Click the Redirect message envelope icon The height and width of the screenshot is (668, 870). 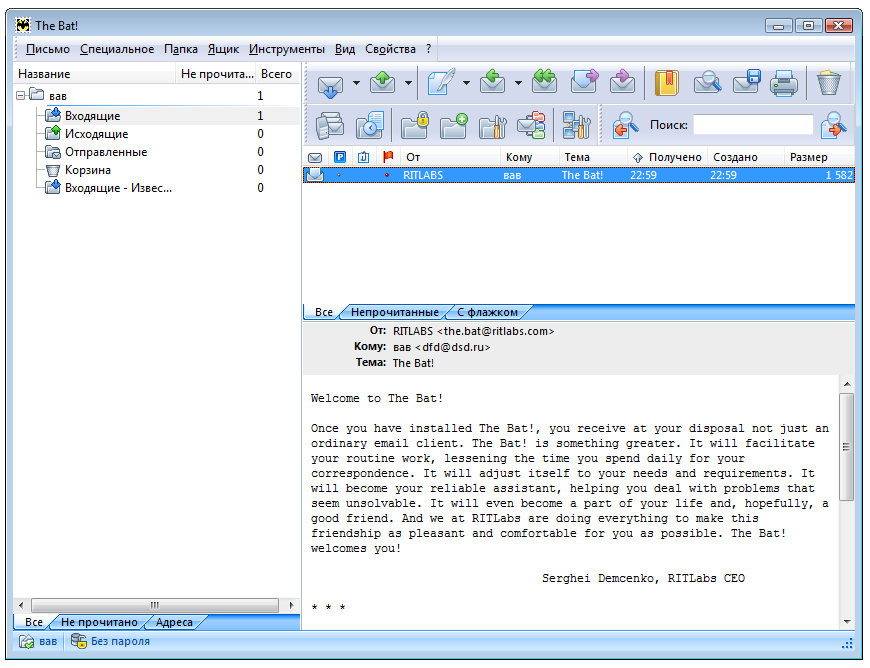click(x=623, y=83)
